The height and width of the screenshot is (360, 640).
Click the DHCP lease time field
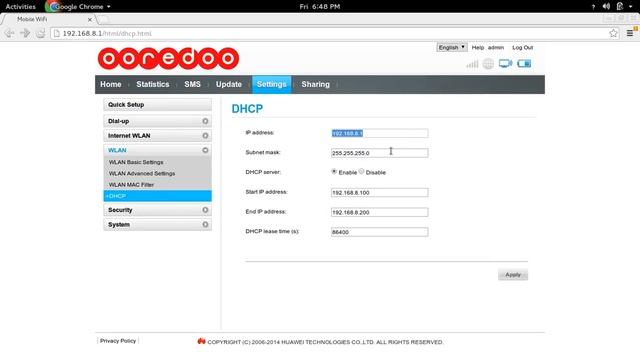click(x=380, y=232)
